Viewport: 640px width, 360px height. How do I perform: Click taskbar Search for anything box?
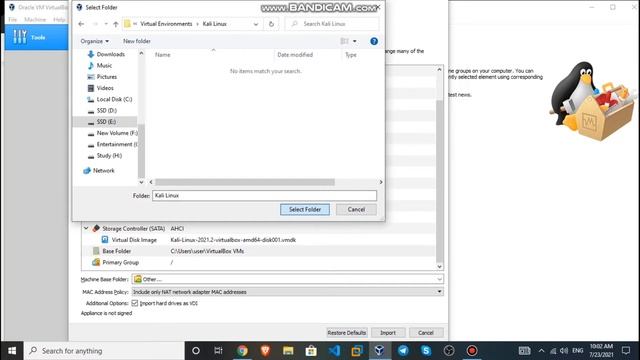click(104, 351)
